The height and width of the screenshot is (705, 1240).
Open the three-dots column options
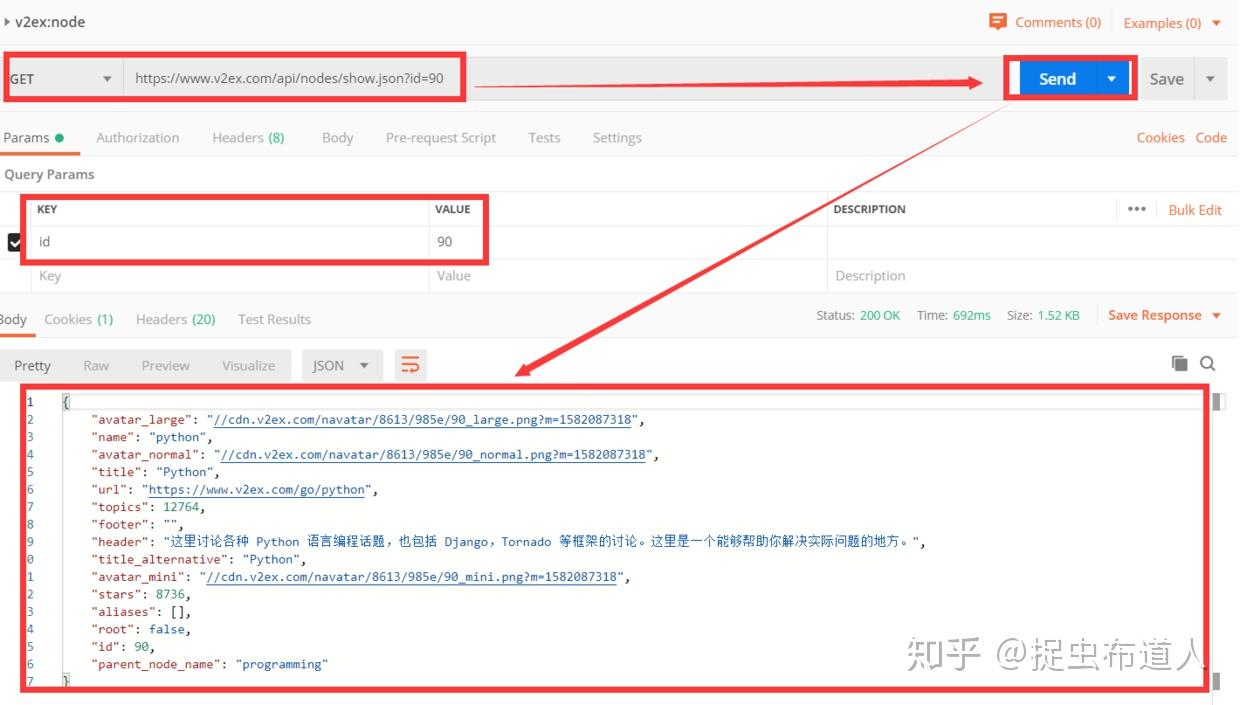1137,209
